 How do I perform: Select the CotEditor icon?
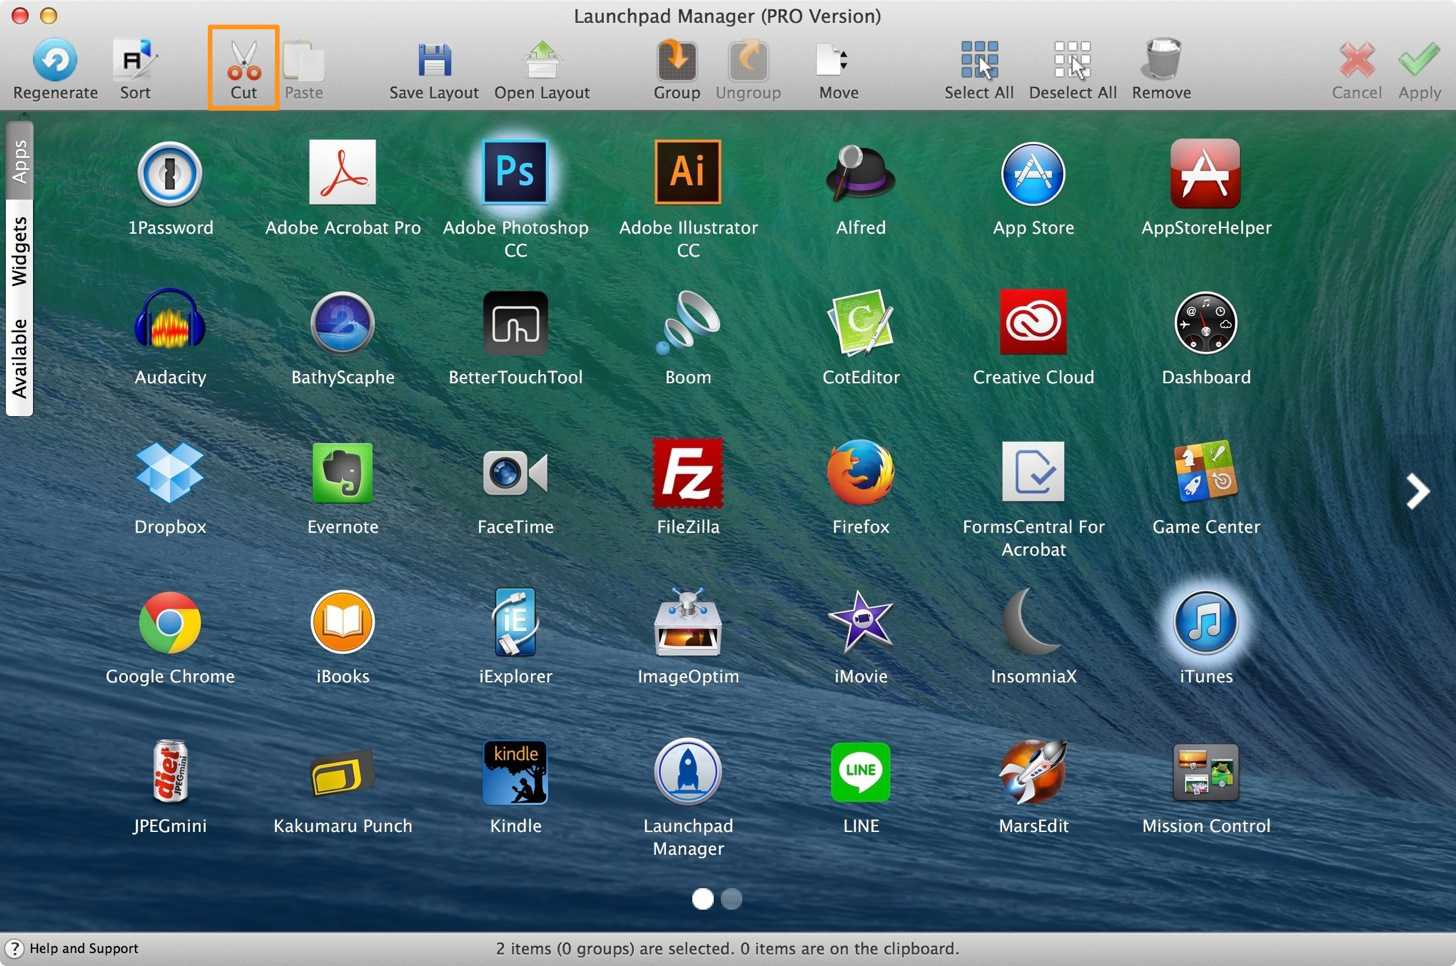(x=861, y=322)
